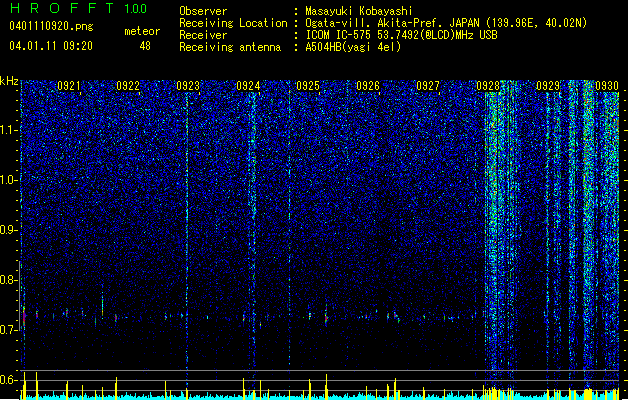The image size is (629, 400).
Task: Click the 1.0 kHz axis label
Action: click(9, 180)
